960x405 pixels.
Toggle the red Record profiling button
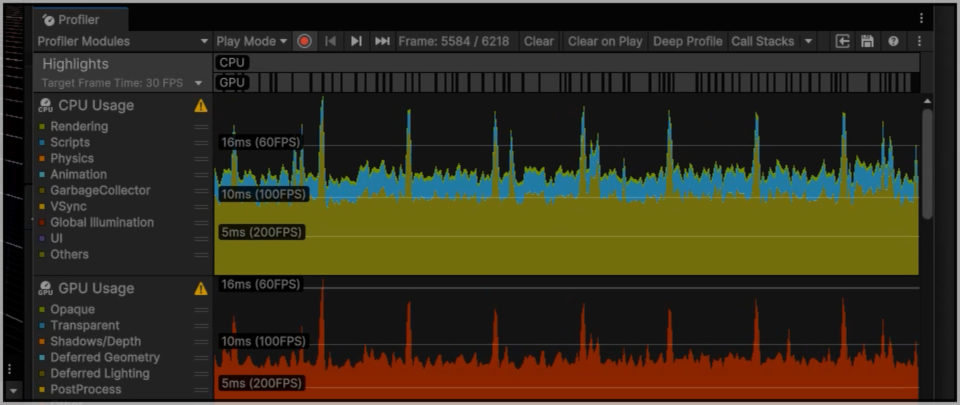pyautogui.click(x=304, y=41)
